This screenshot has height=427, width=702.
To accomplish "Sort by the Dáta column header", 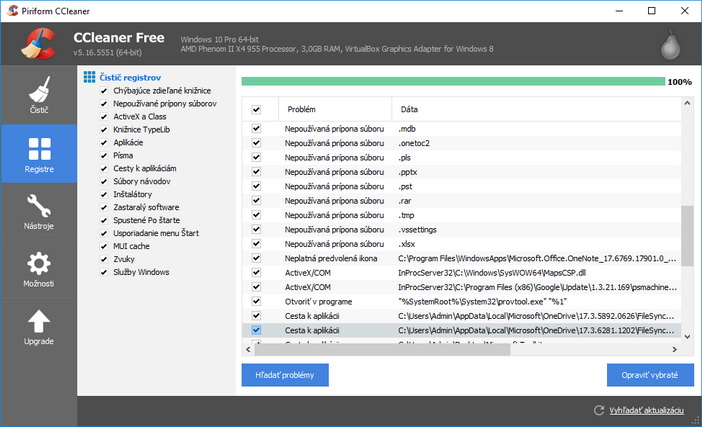I will [409, 108].
